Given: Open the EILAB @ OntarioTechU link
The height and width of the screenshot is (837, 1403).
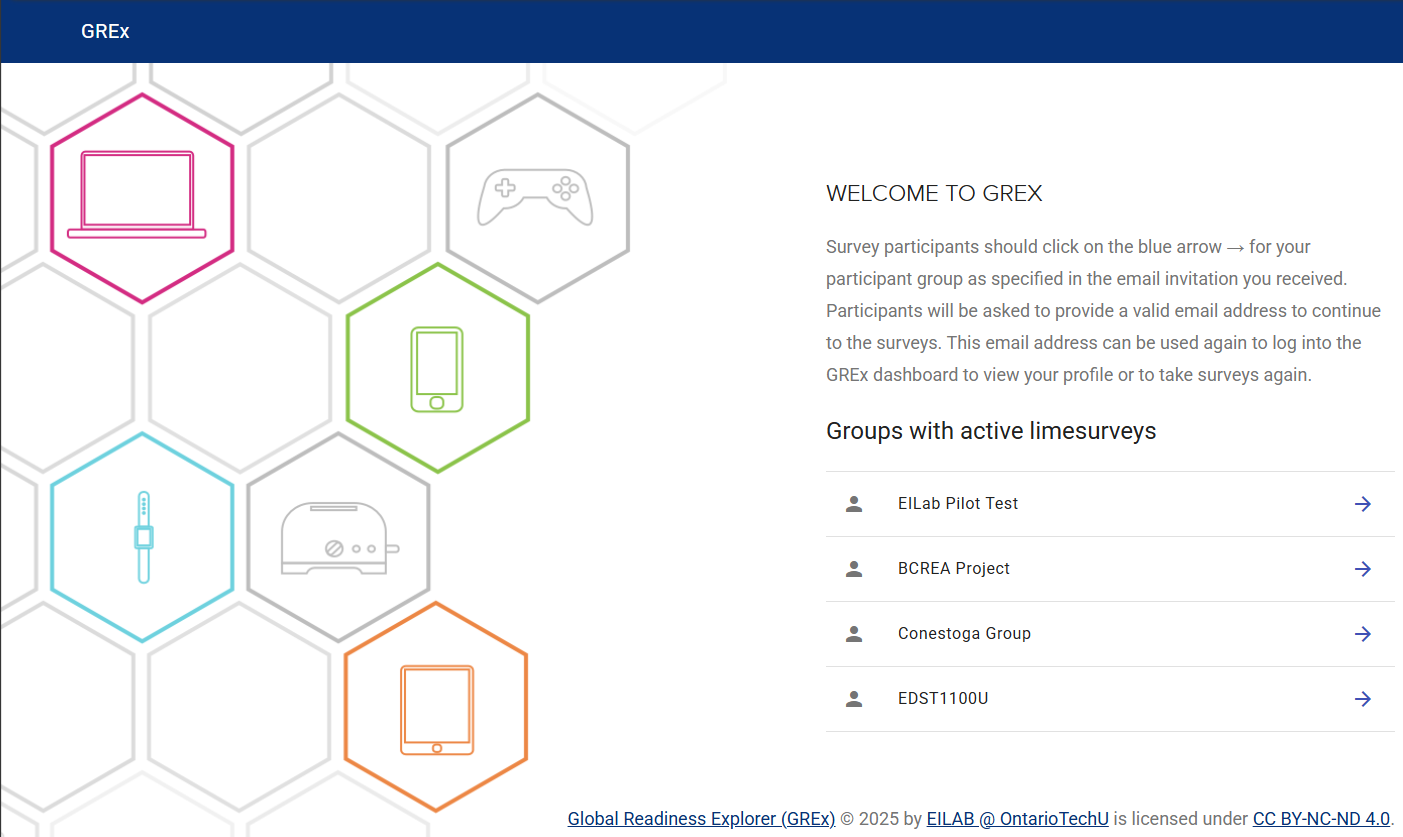Looking at the screenshot, I should click(1017, 818).
